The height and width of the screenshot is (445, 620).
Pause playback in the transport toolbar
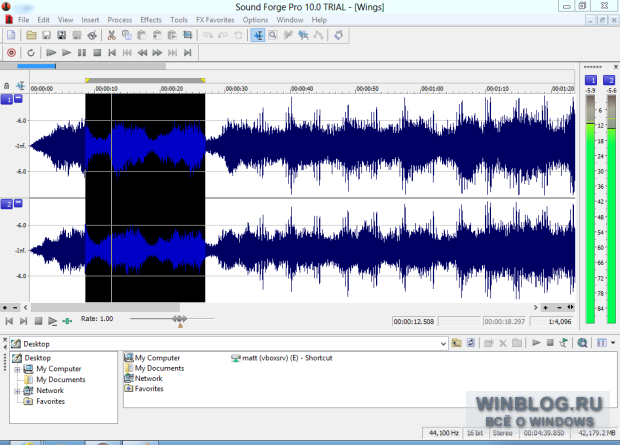point(81,53)
